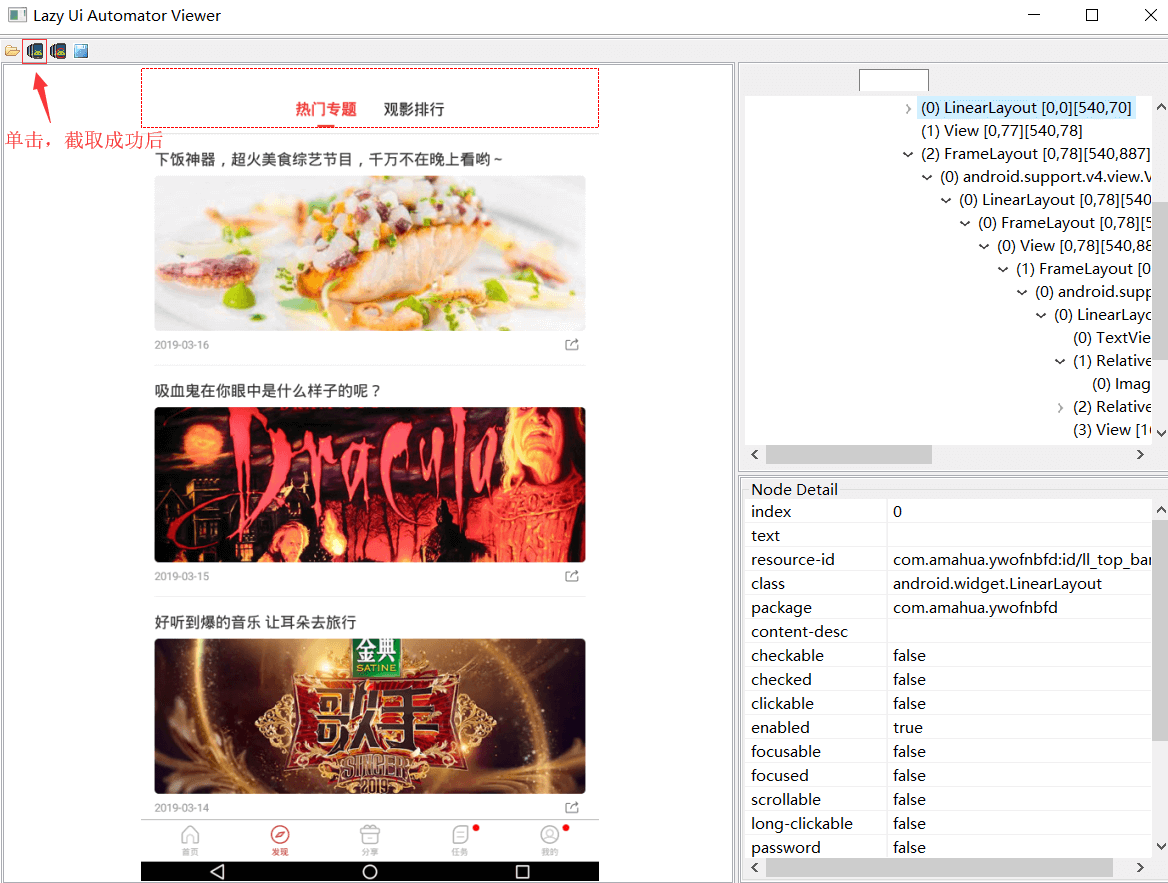Viewport: 1168px width, 883px height.
Task: Collapse the (1) FrameLayout tree node
Action: tap(1003, 270)
